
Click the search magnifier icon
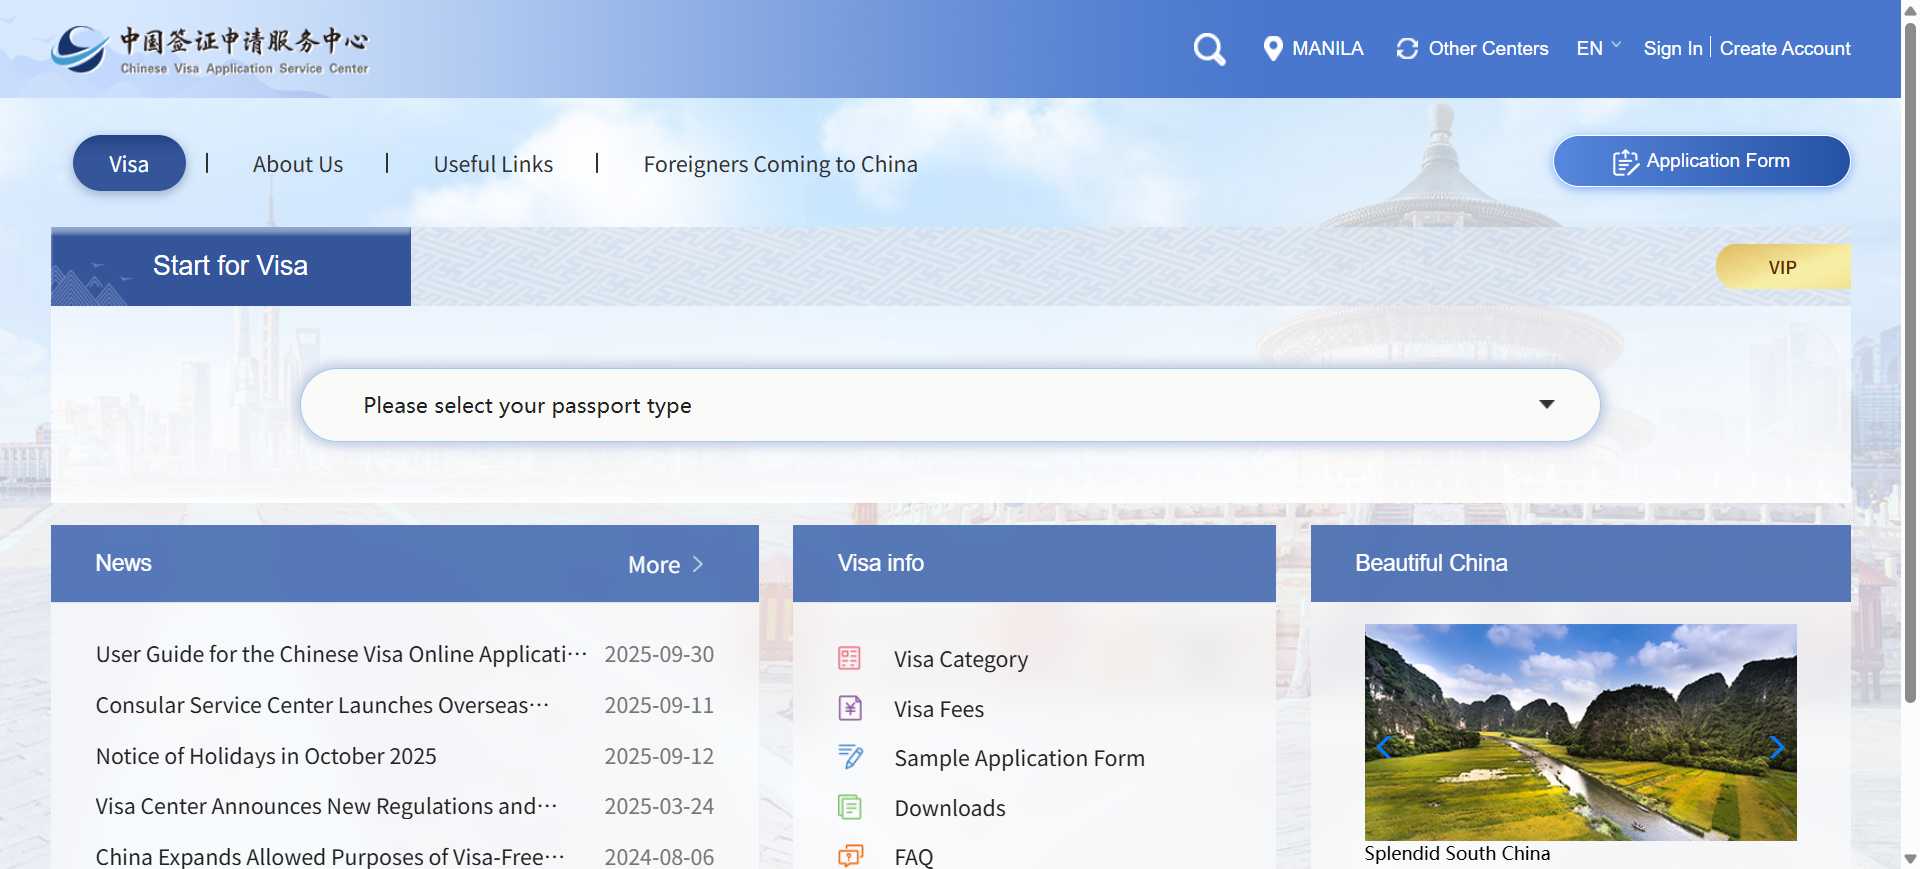[1209, 49]
